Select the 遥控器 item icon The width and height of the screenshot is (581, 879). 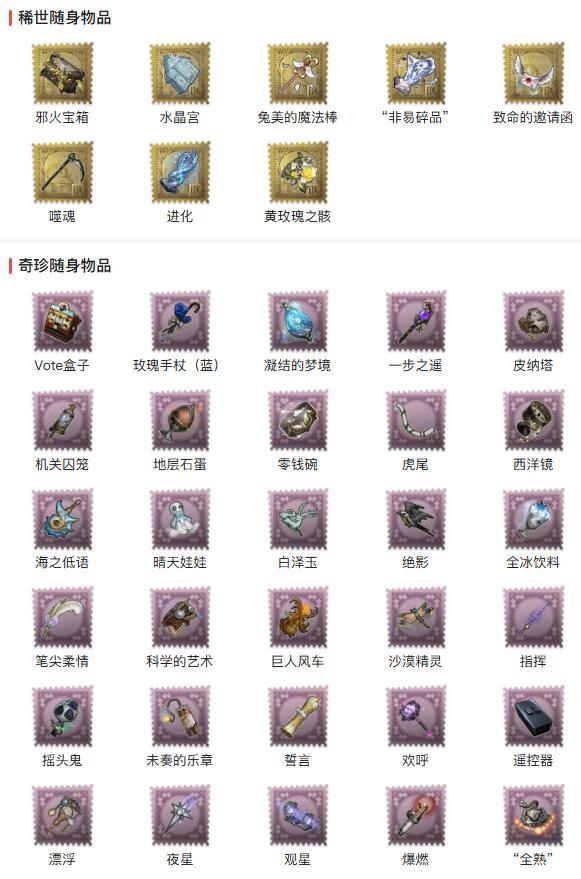[533, 717]
